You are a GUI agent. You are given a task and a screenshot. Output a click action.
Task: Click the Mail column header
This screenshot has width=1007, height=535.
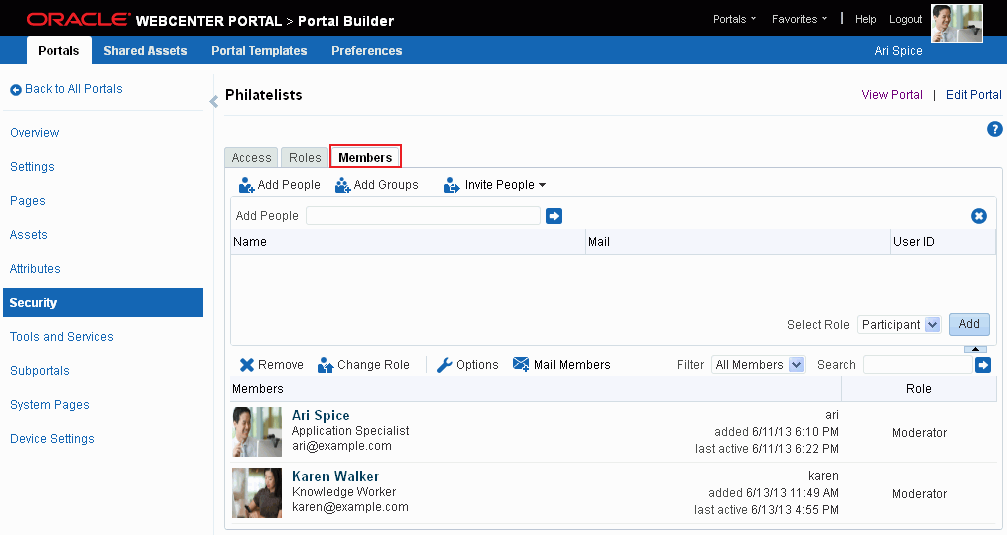coord(737,241)
